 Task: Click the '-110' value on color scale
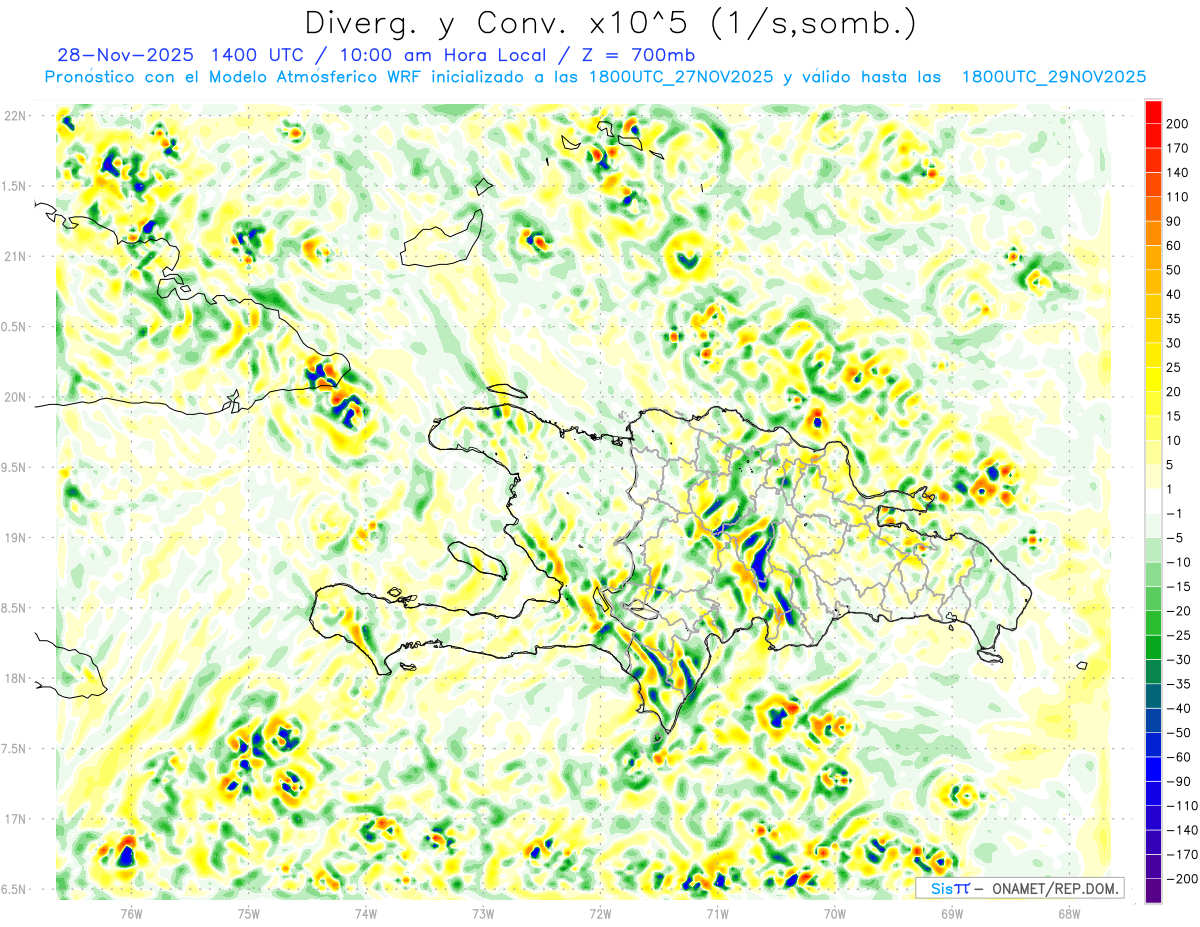pos(1182,806)
